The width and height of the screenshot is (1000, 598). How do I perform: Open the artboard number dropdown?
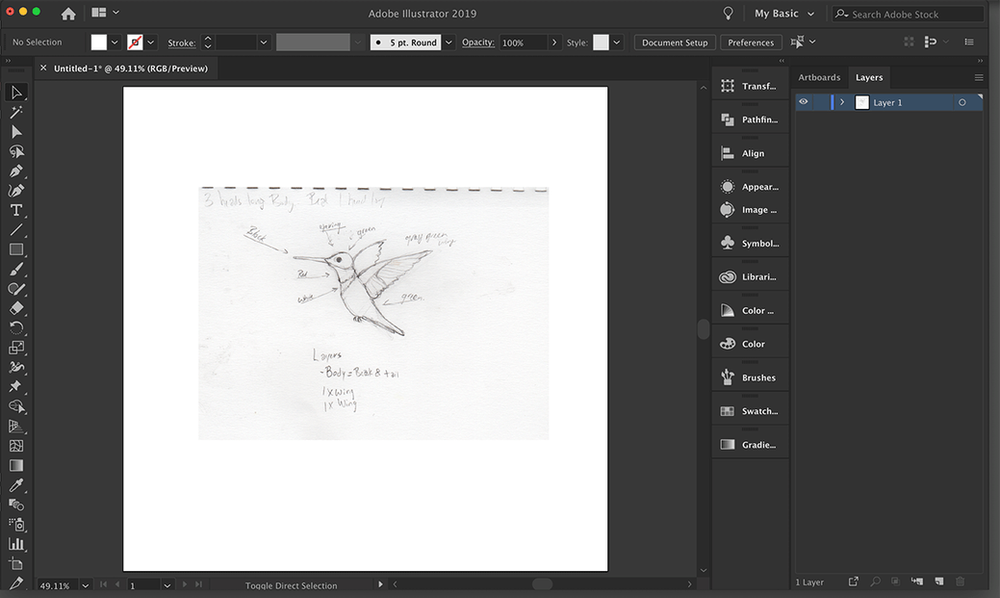[x=167, y=585]
